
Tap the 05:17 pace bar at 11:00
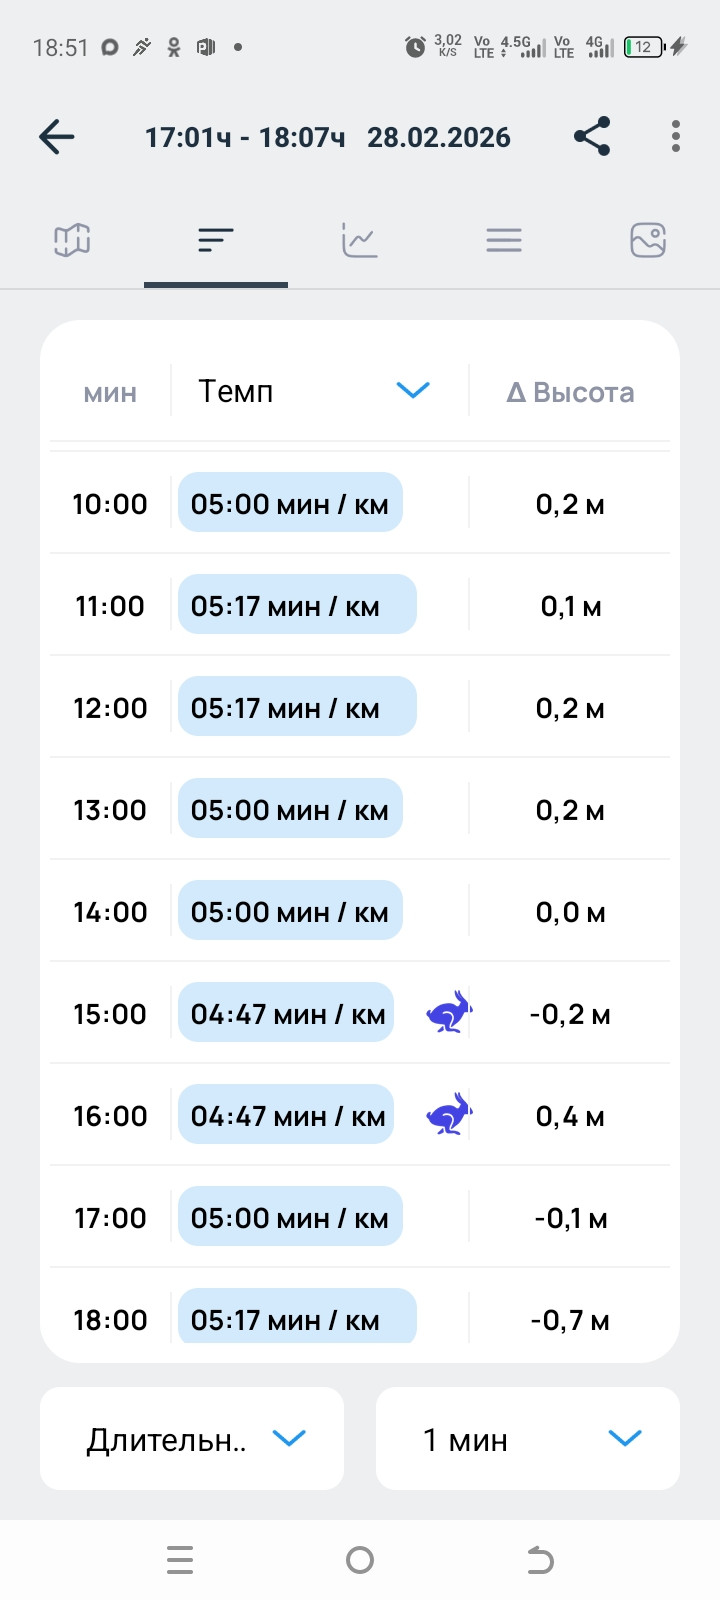[297, 605]
